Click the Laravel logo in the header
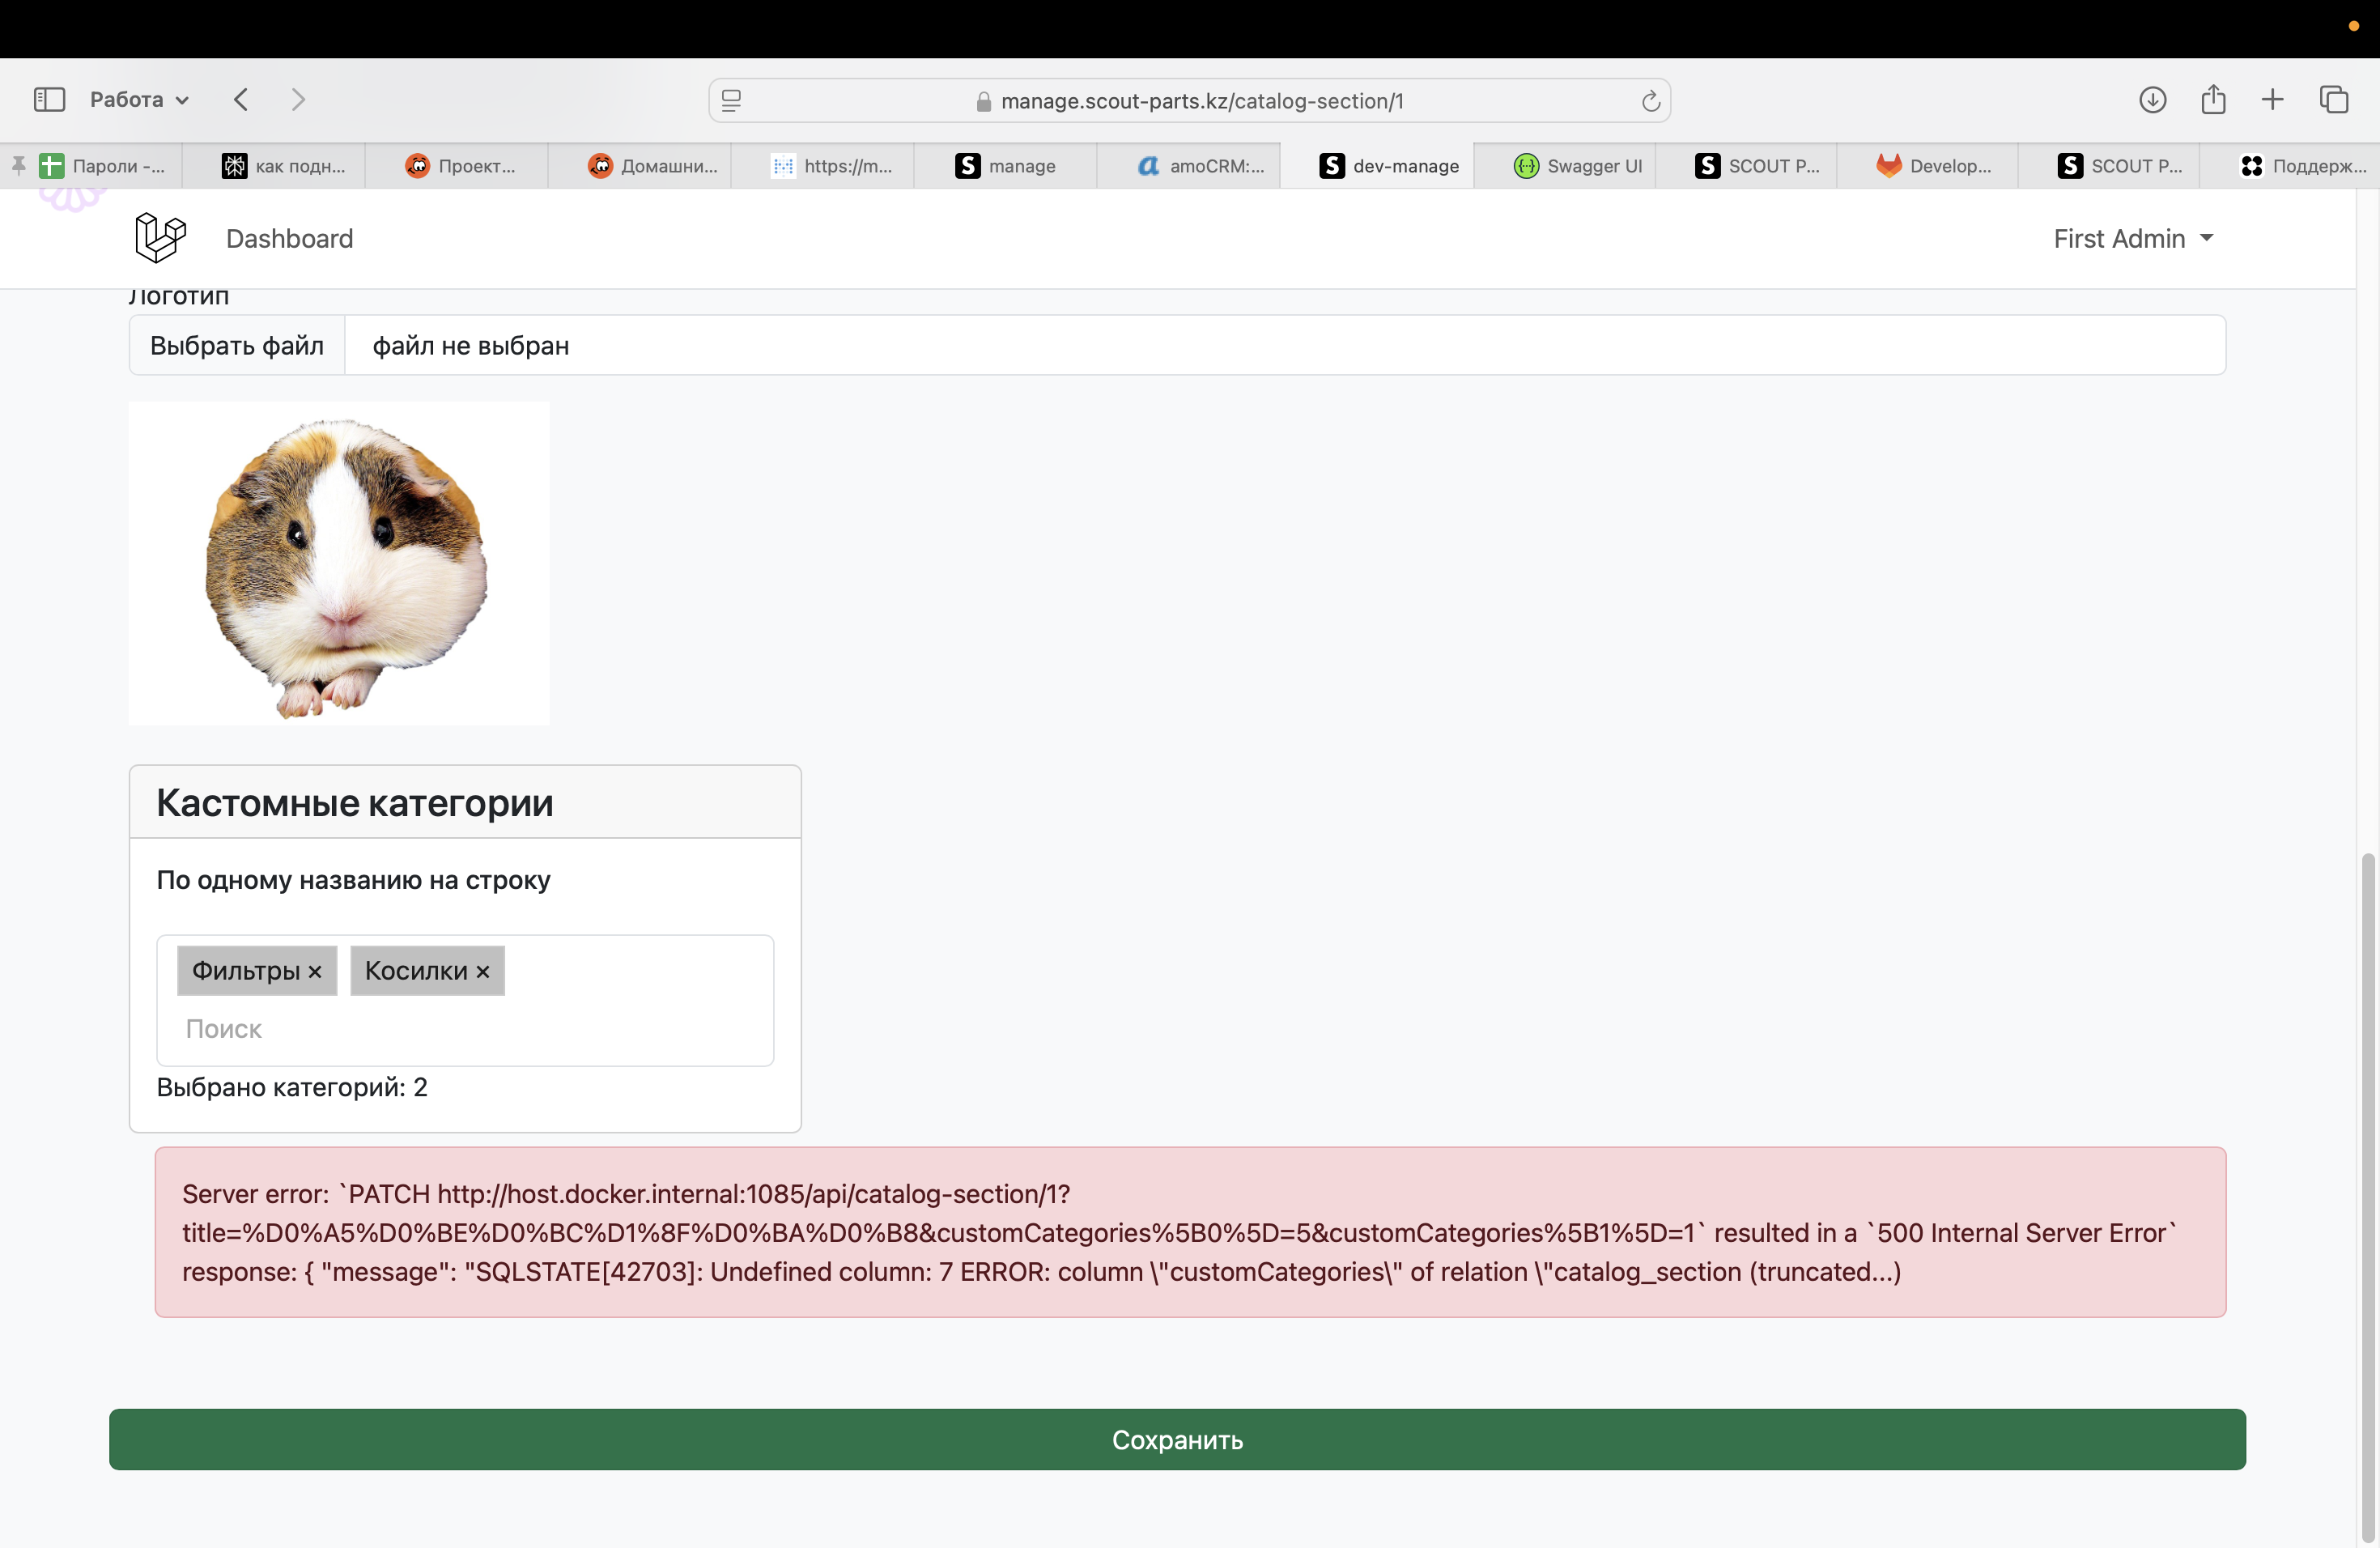The height and width of the screenshot is (1548, 2380). (x=160, y=238)
